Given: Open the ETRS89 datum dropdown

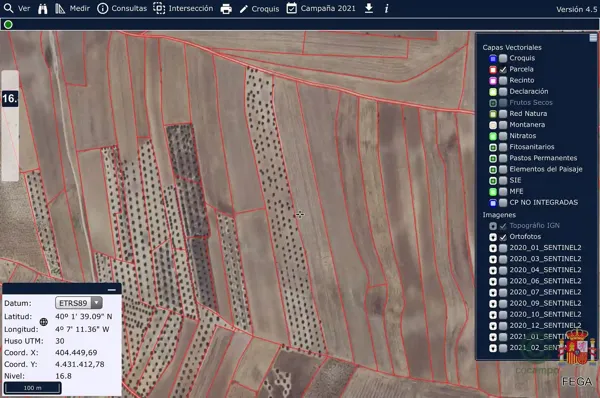Looking at the screenshot, I should [78, 303].
